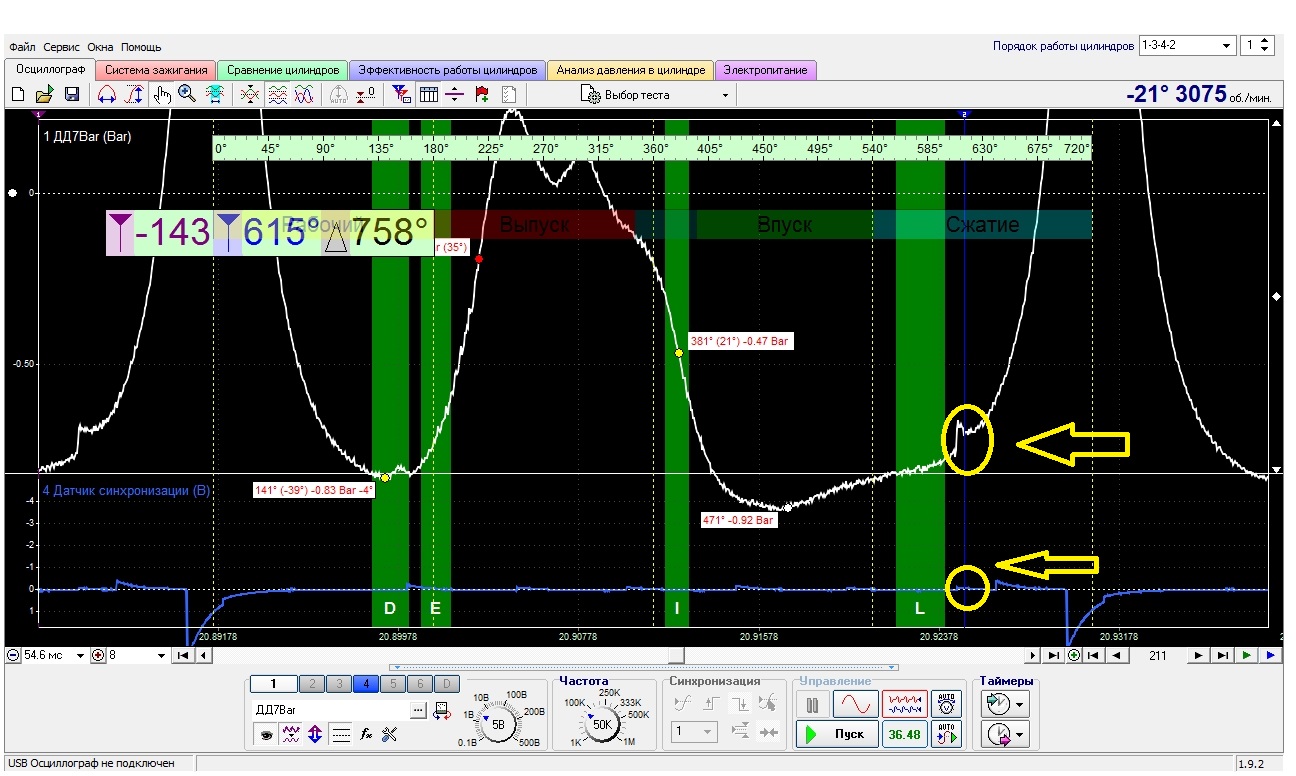Screen dimensions: 1296x776
Task: Jump to first frame button left of 211
Action: (x=1093, y=655)
